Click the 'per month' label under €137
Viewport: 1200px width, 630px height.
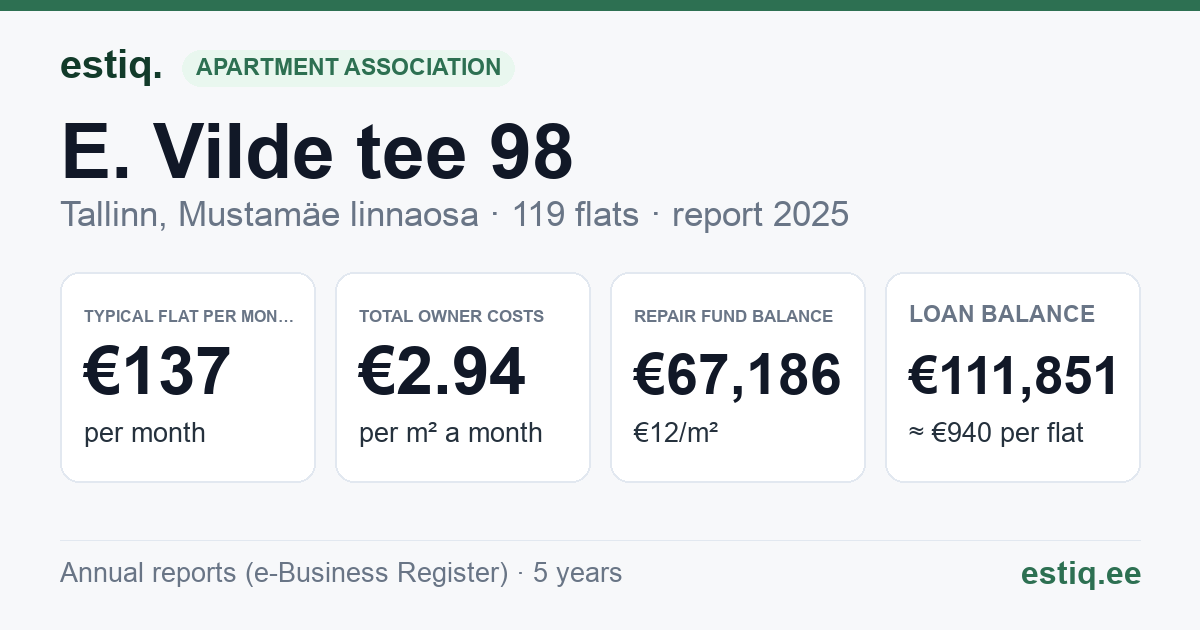point(144,433)
